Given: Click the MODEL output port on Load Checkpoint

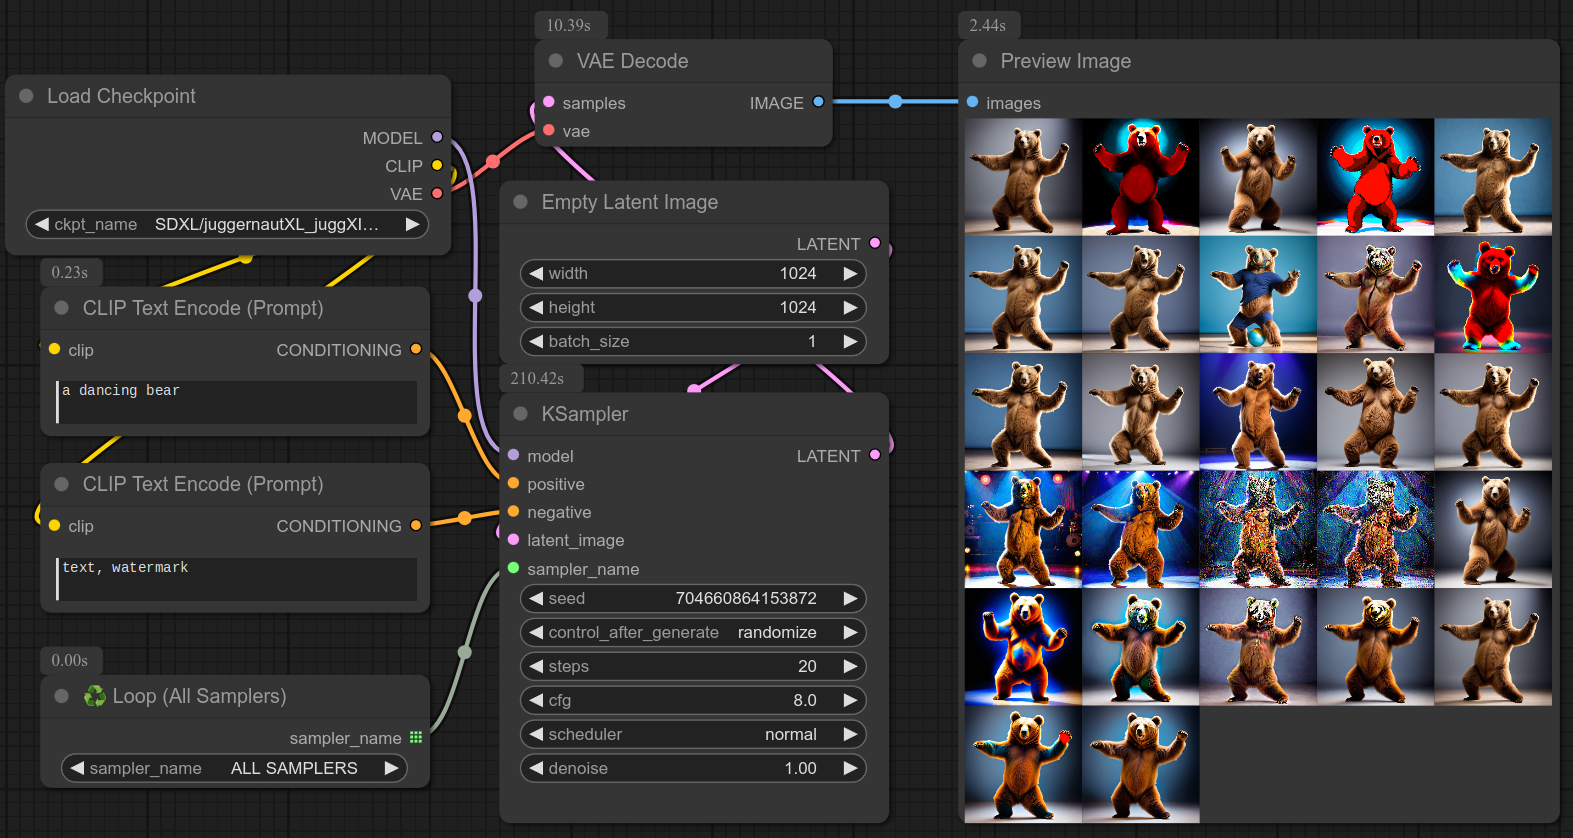Looking at the screenshot, I should (x=437, y=137).
